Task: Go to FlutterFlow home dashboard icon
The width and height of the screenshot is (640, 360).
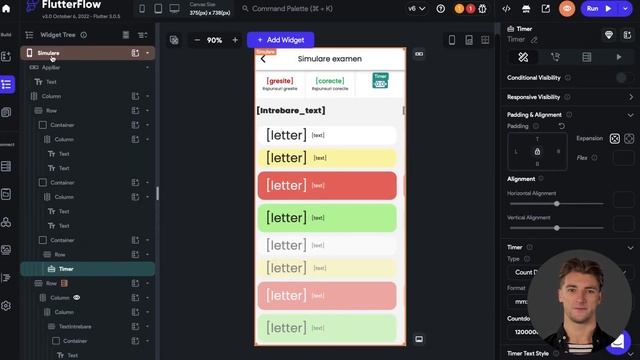Action: [6, 9]
